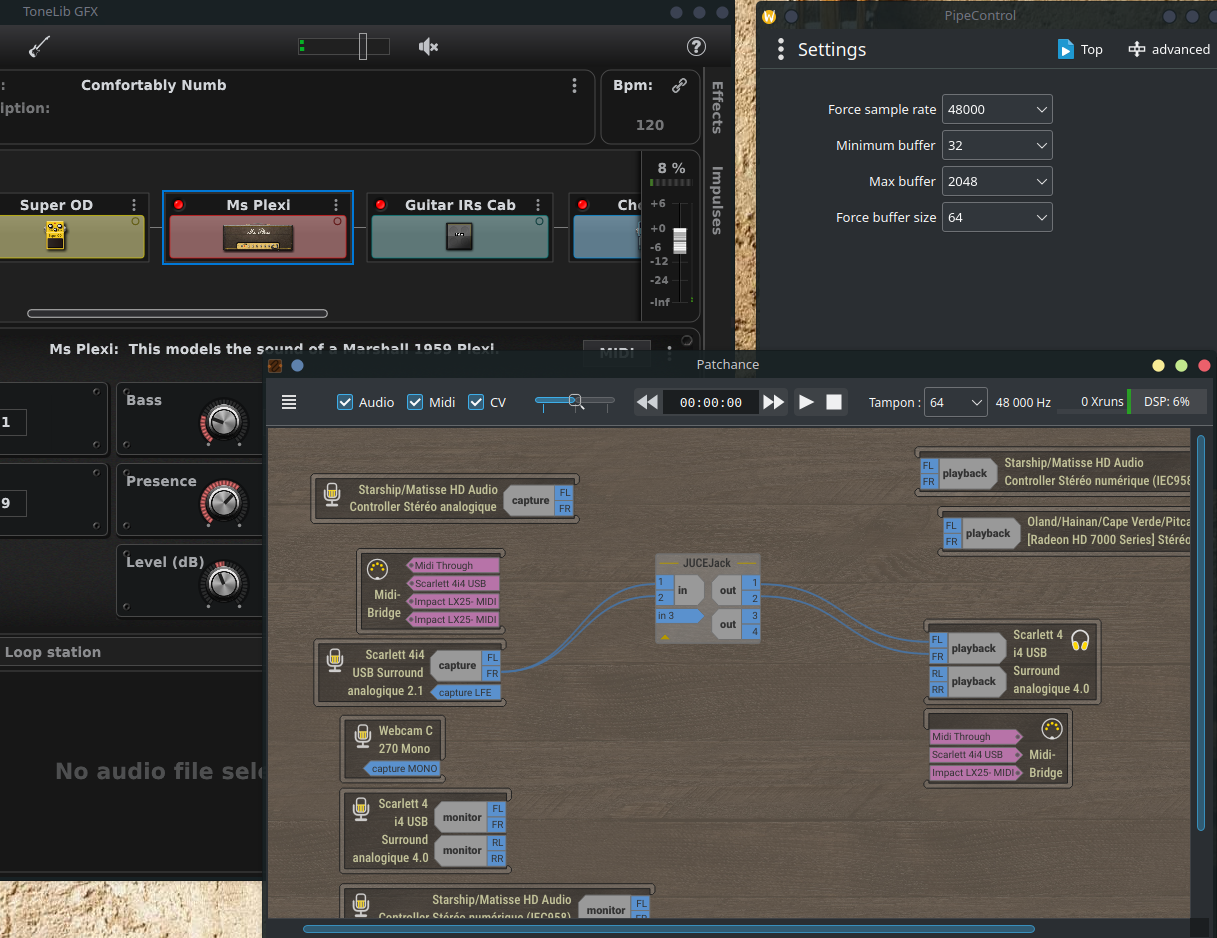Screen dimensions: 1217x938
Task: Open the Force sample rate dropdown
Action: tap(997, 109)
